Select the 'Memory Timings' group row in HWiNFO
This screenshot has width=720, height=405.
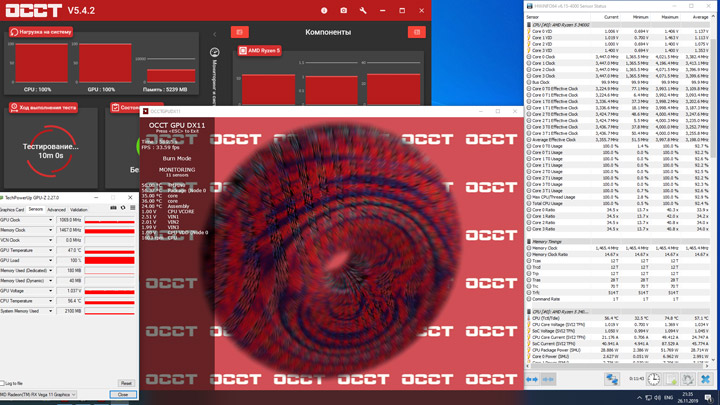coord(618,242)
